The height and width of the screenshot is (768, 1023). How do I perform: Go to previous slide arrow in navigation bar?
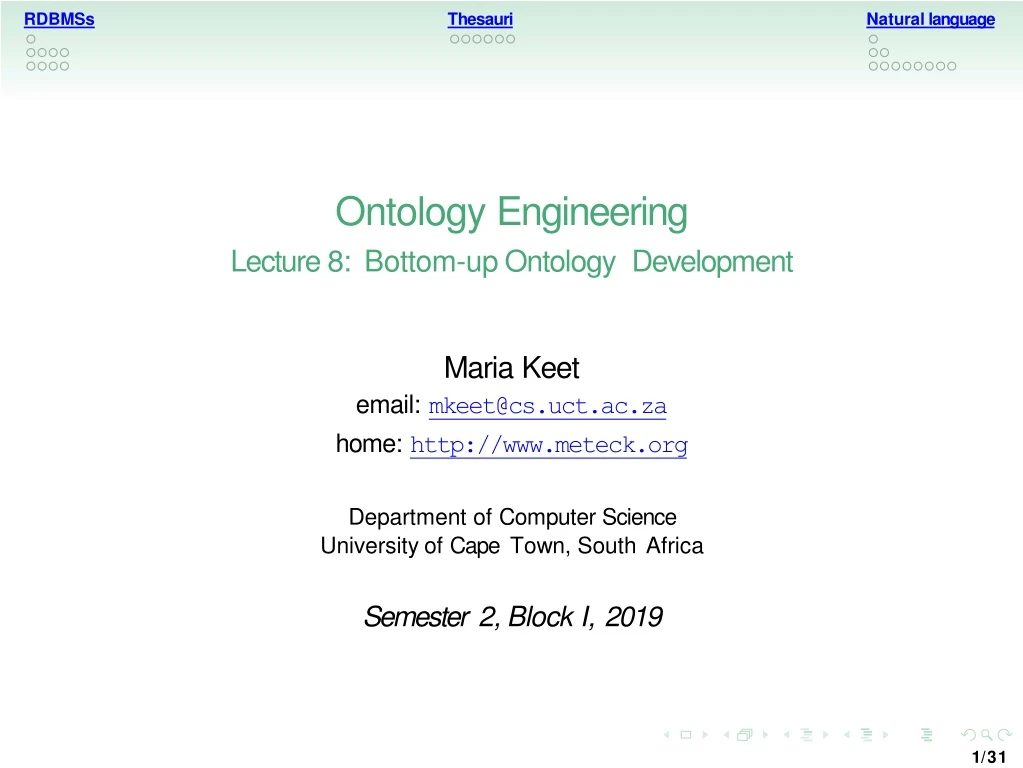pos(667,735)
